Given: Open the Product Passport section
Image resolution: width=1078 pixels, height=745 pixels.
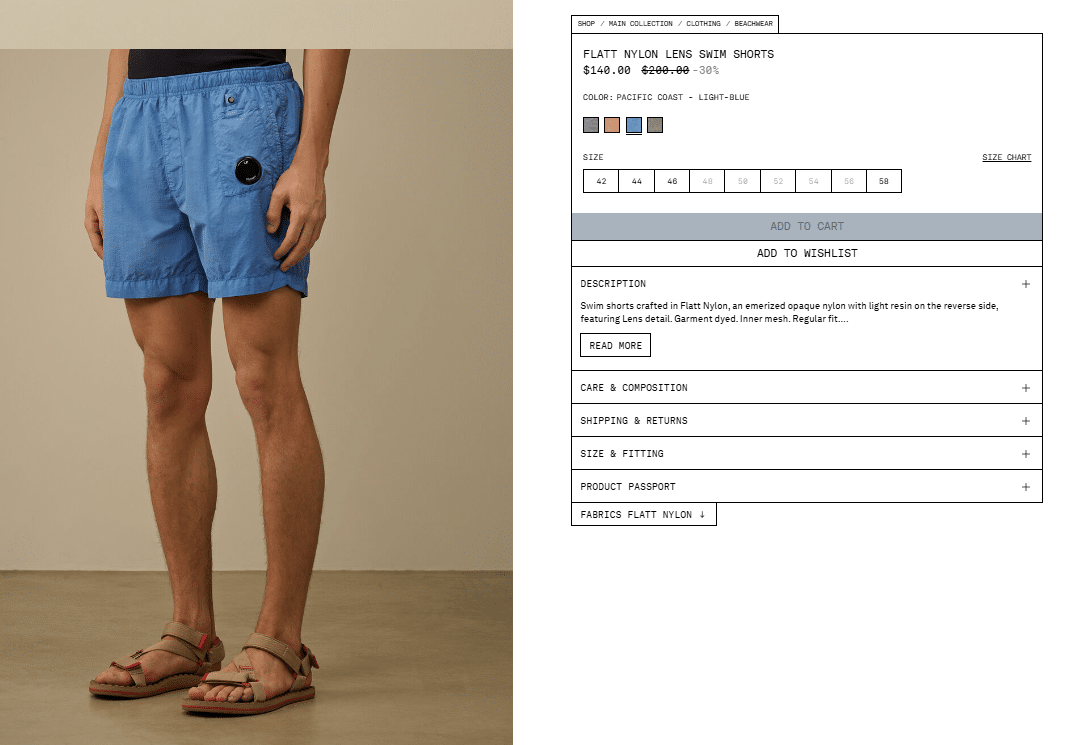Looking at the screenshot, I should point(806,487).
